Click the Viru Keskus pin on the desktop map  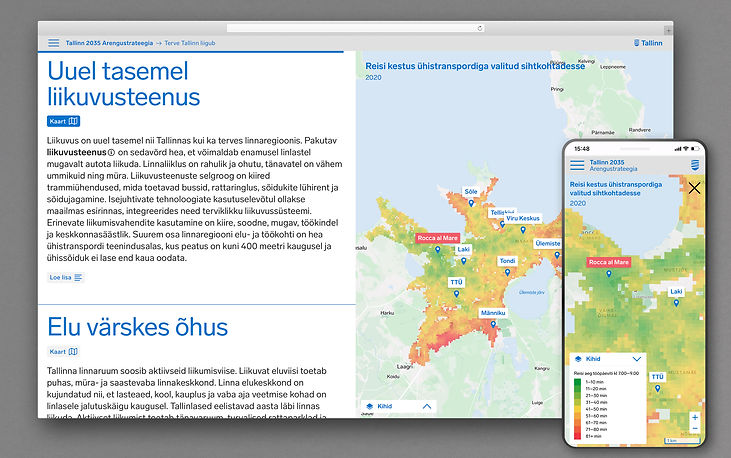click(x=523, y=229)
